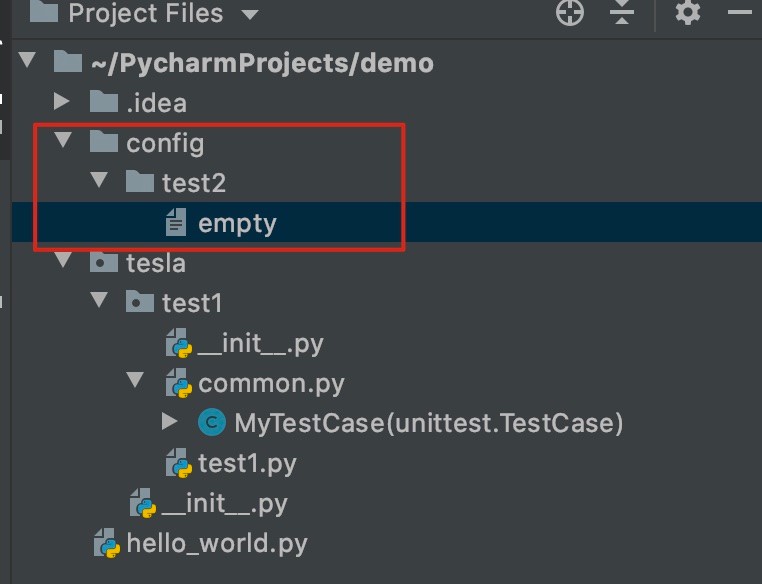Click the test1 package folder icon
Screen dimensions: 762x584
tap(140, 301)
